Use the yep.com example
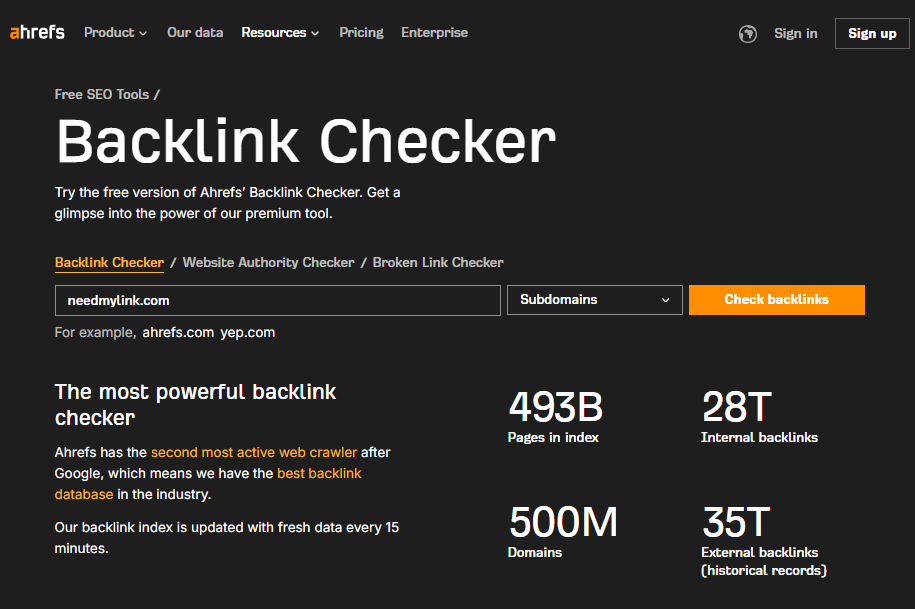The image size is (915, 609). [x=247, y=332]
